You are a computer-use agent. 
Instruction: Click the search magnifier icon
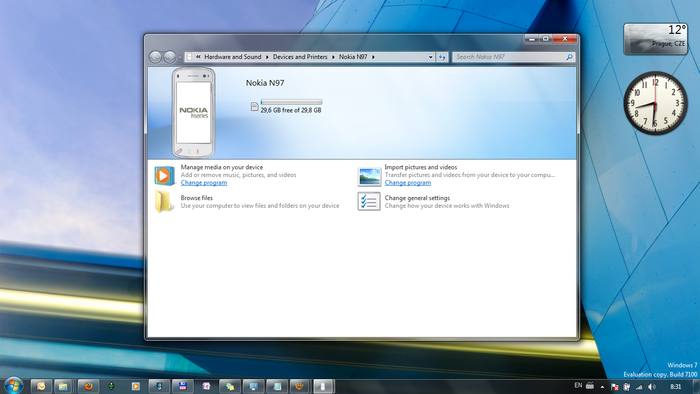(x=569, y=57)
